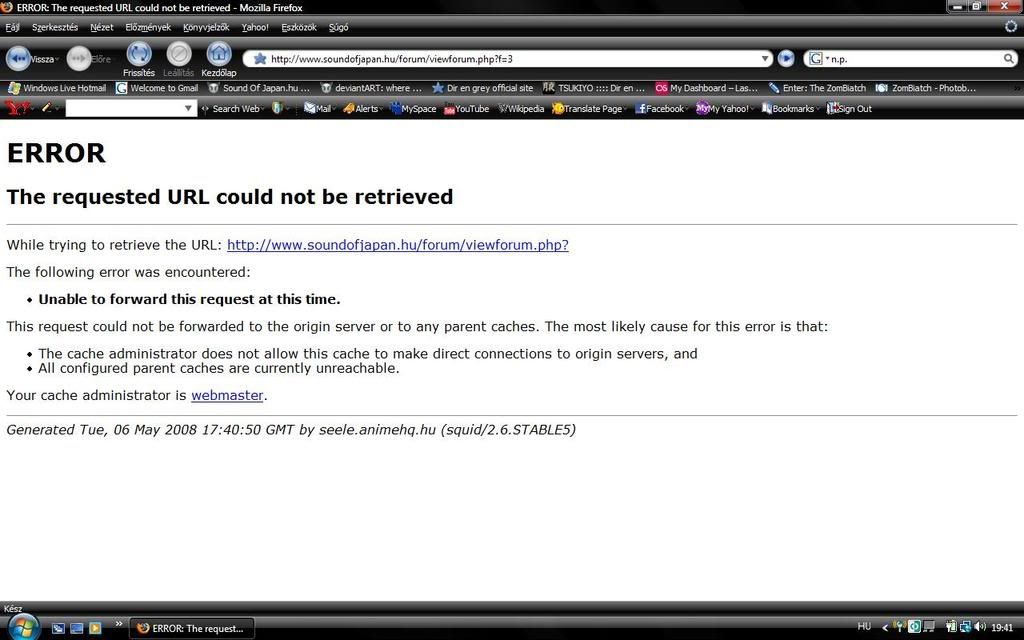
Task: Open the Wikipedia toolbar shortcut
Action: (x=521, y=109)
